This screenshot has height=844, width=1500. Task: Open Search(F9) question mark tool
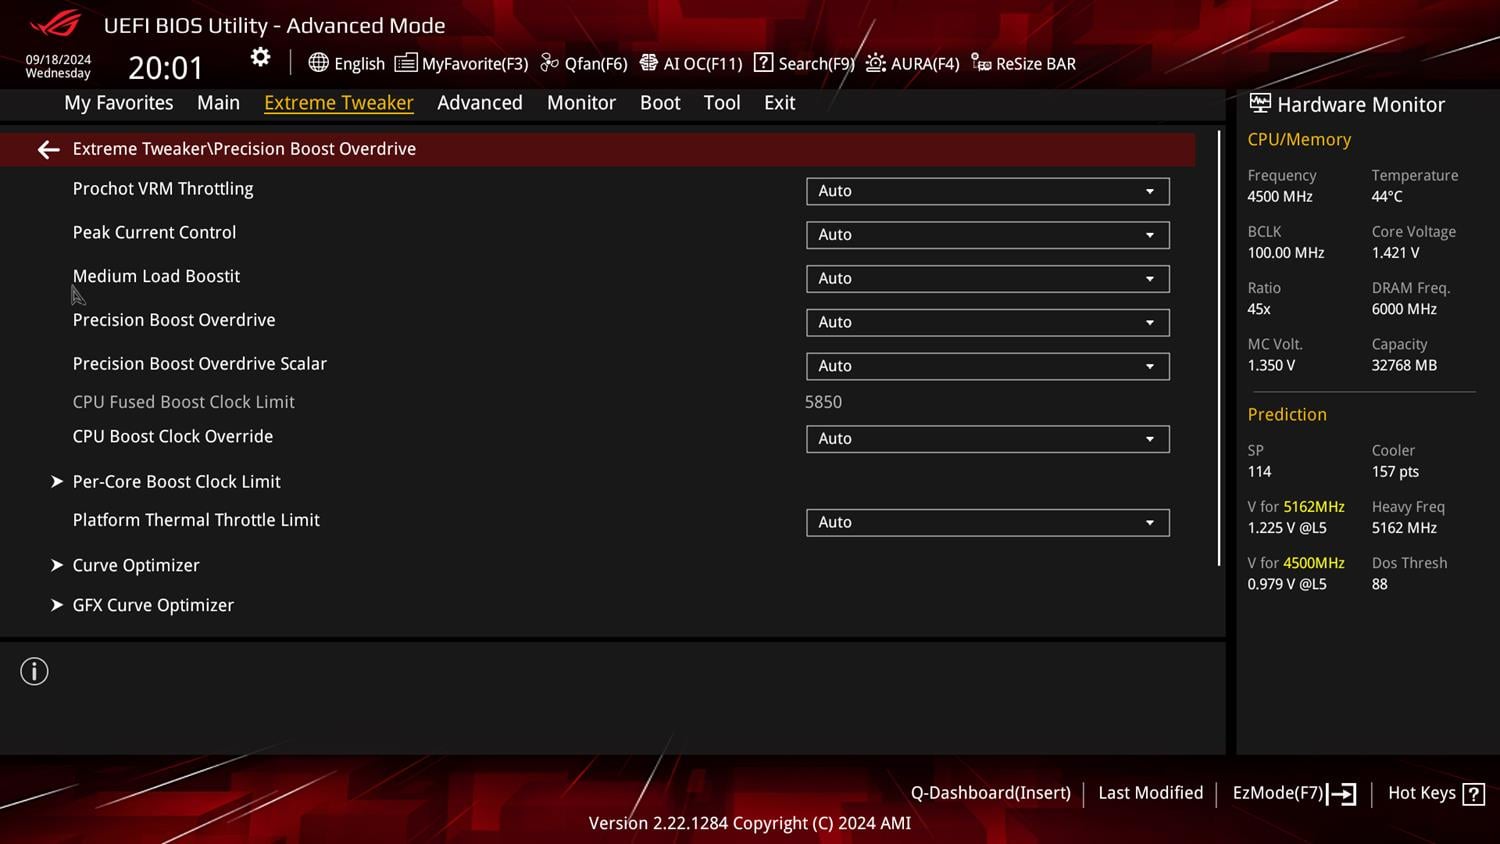pos(804,63)
